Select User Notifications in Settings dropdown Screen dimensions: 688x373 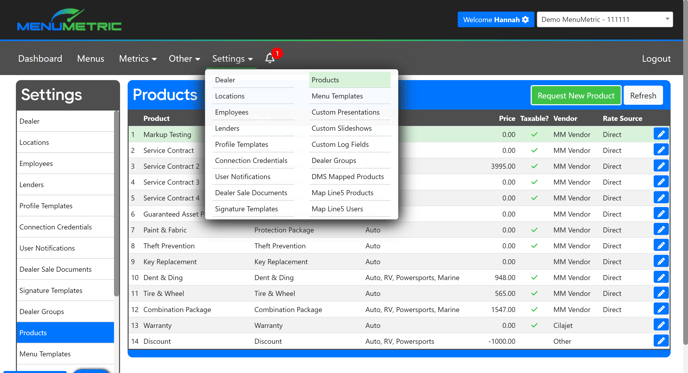253,176
